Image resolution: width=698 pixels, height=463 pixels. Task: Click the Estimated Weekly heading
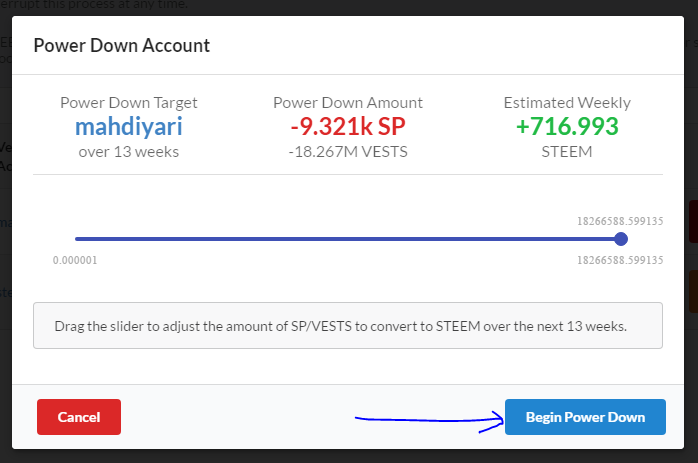click(x=568, y=102)
